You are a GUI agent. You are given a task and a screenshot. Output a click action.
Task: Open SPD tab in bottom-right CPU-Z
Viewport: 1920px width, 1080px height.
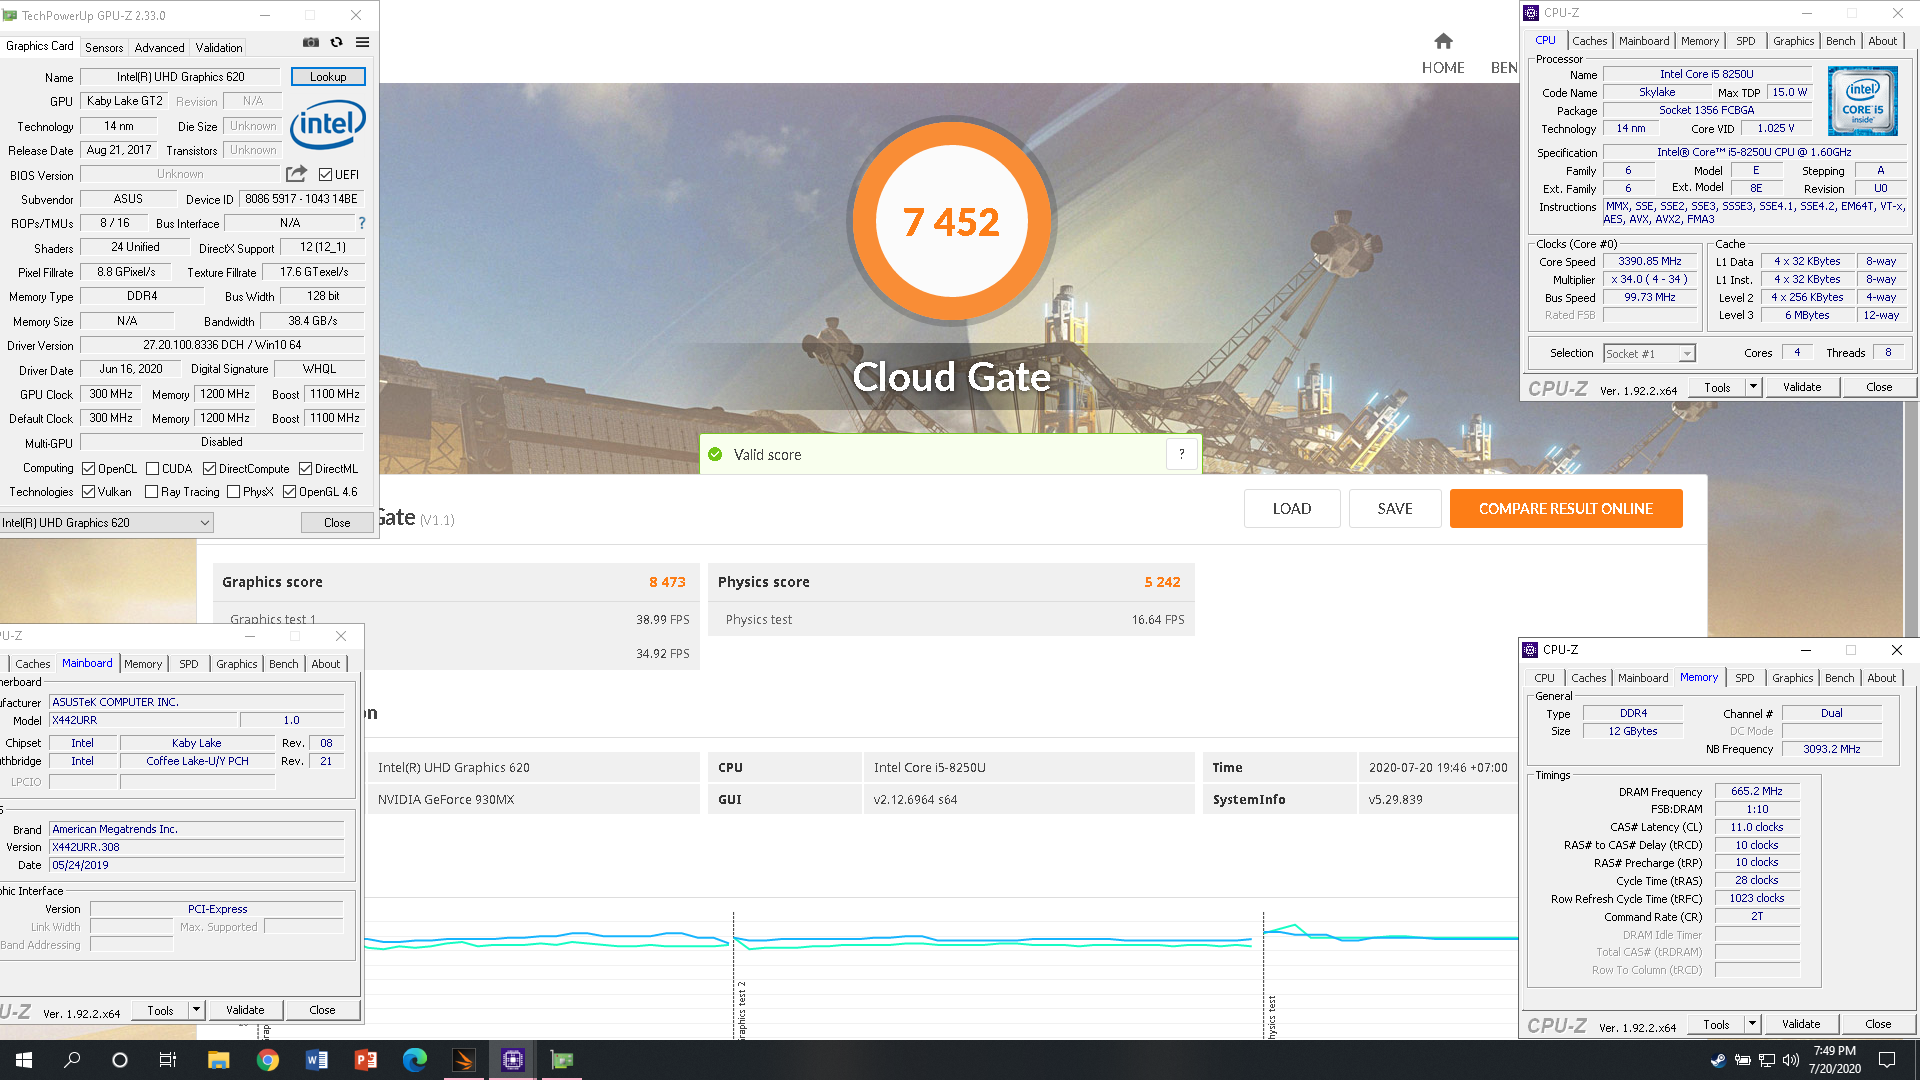(x=1744, y=678)
